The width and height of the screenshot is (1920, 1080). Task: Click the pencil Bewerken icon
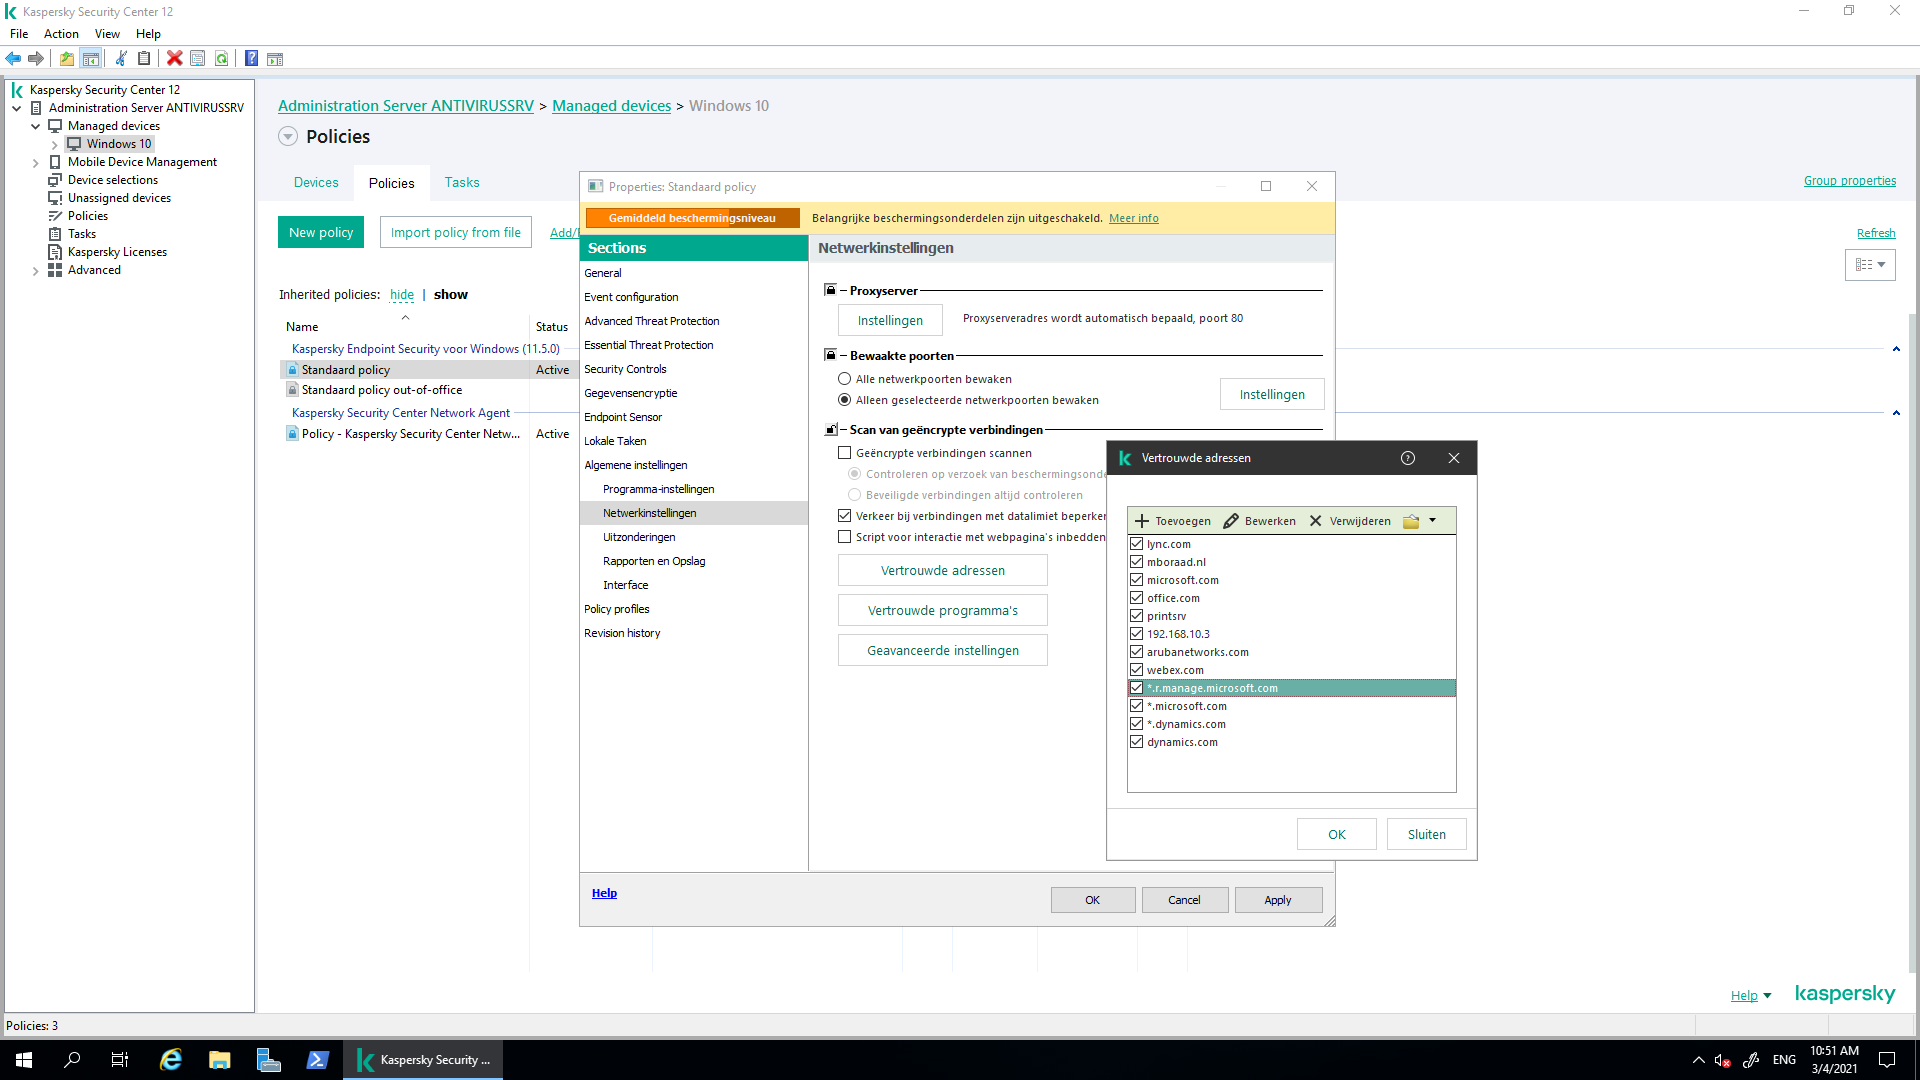1231,521
